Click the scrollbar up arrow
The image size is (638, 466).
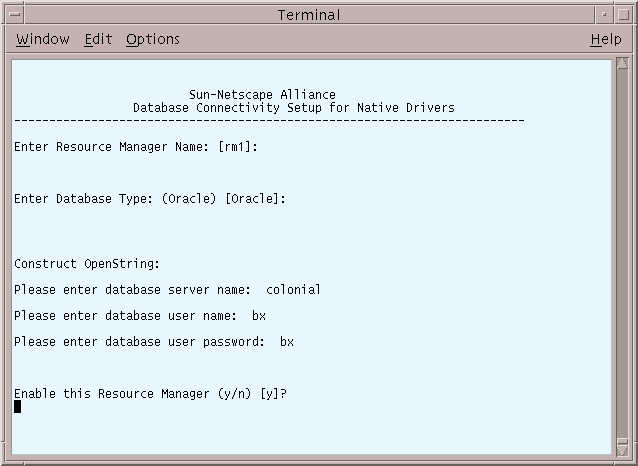click(x=622, y=63)
